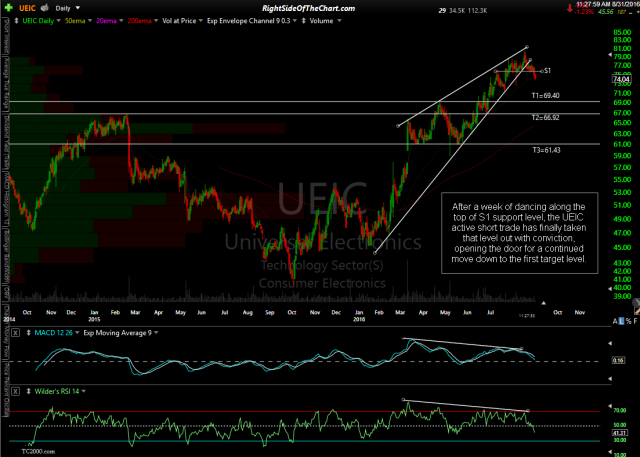Click the pencil drawing tool icon
Image resolution: width=640 pixels, height=457 pixels.
636,311
